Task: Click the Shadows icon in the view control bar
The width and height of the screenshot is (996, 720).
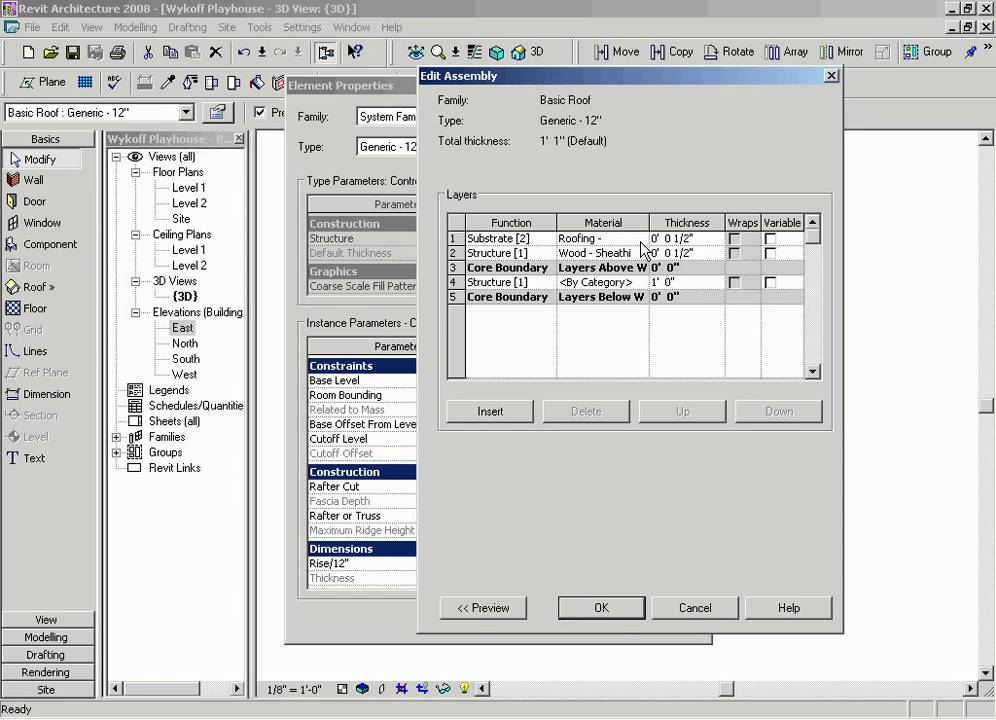Action: tap(381, 688)
